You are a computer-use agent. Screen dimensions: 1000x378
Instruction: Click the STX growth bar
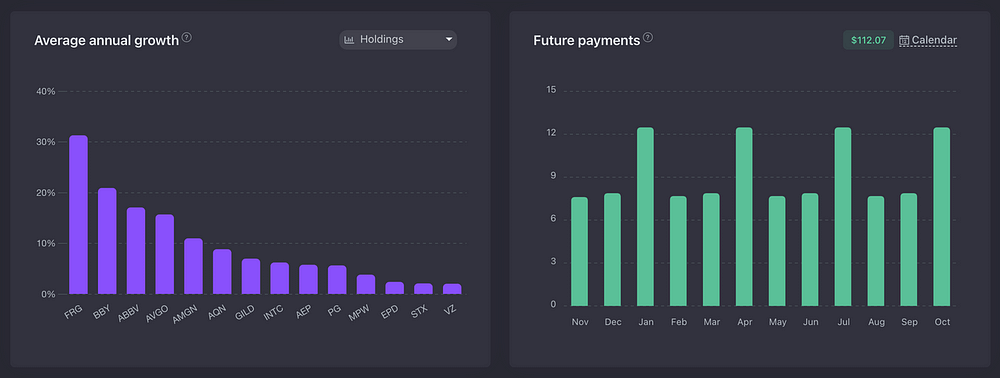[423, 289]
